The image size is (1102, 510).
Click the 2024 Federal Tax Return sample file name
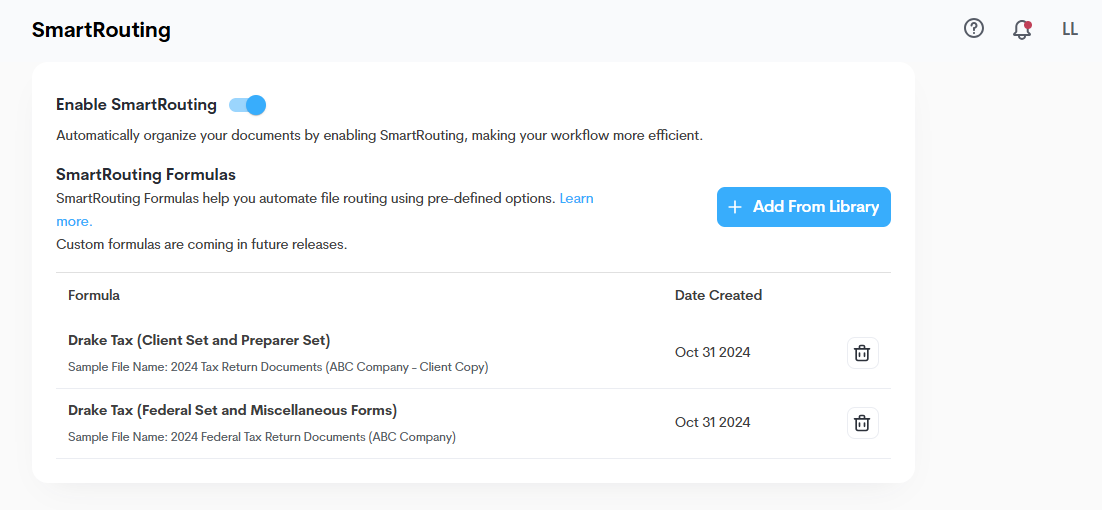click(262, 437)
